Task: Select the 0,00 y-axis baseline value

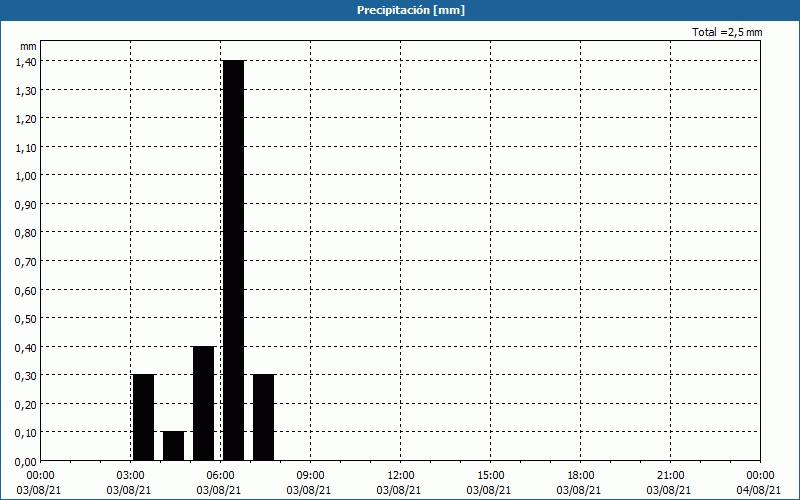Action: click(26, 462)
